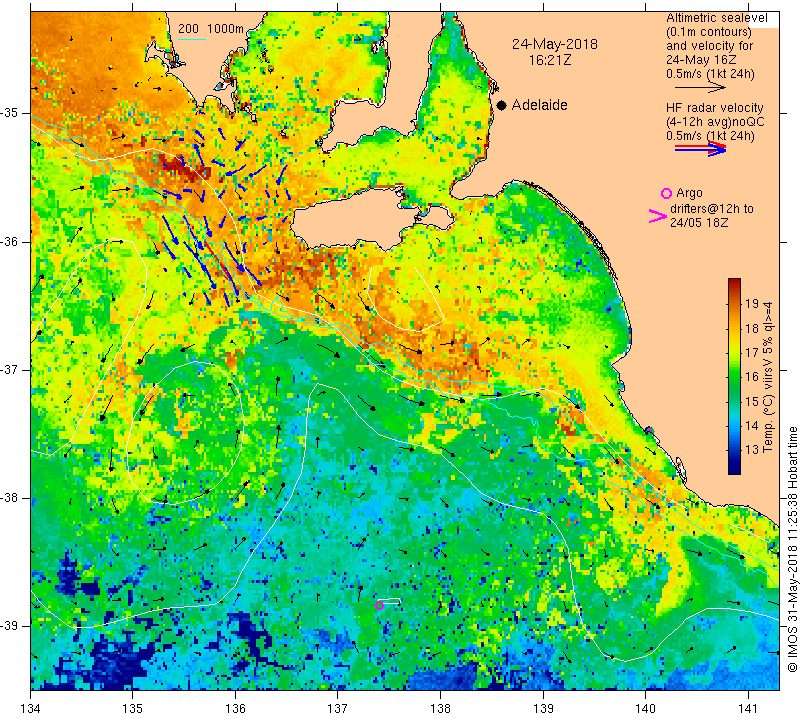800x720 pixels.
Task: Click '24-May 16Z' in altimetric legend
Action: coord(701,60)
